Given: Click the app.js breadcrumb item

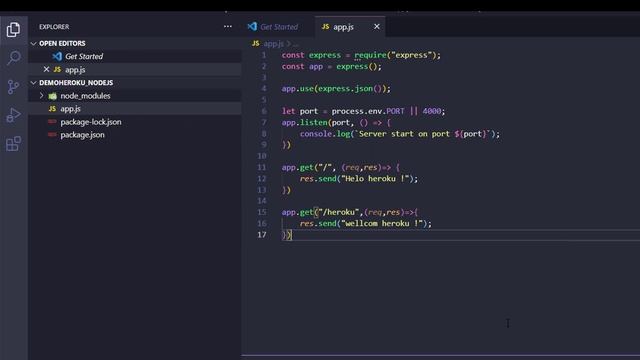Looking at the screenshot, I should (x=273, y=43).
